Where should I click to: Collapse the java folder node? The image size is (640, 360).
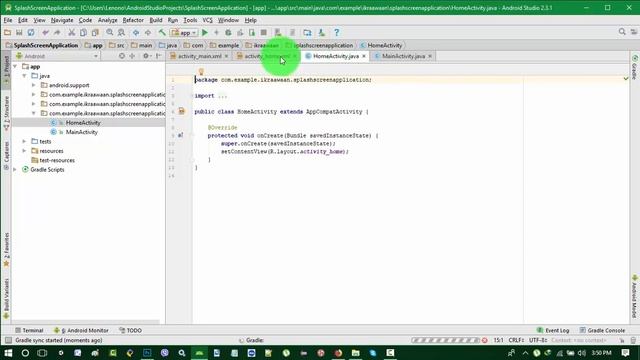pos(24,76)
